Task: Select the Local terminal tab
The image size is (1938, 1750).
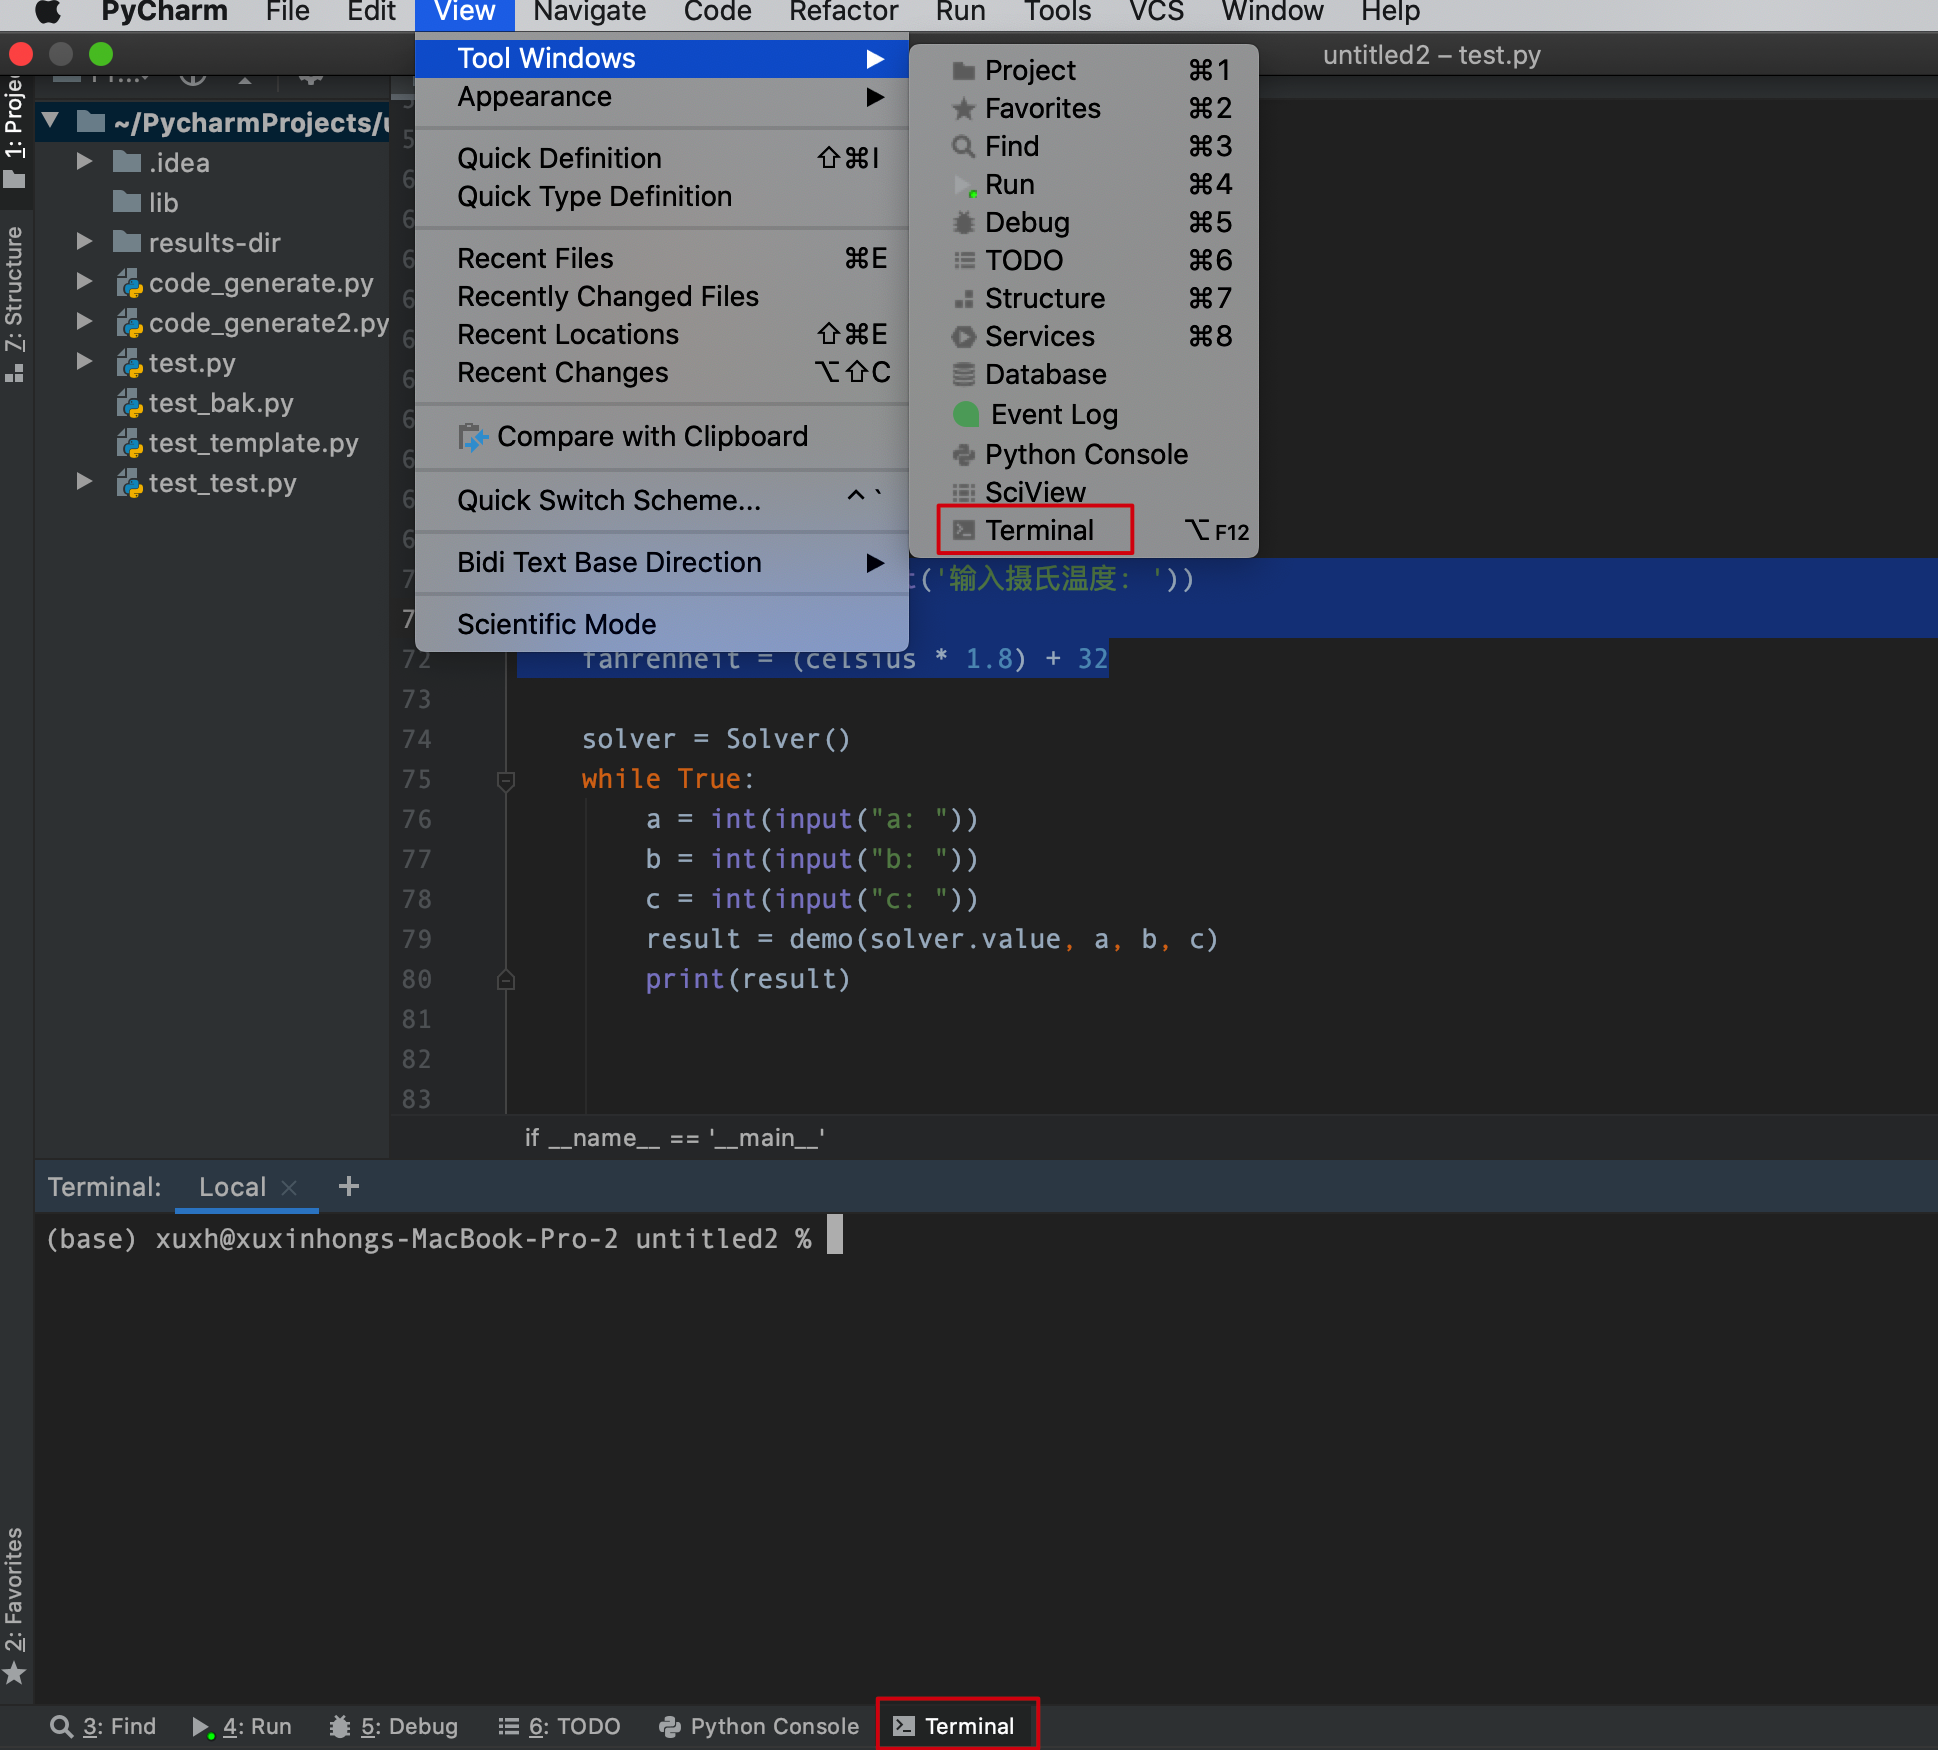Action: click(x=232, y=1187)
